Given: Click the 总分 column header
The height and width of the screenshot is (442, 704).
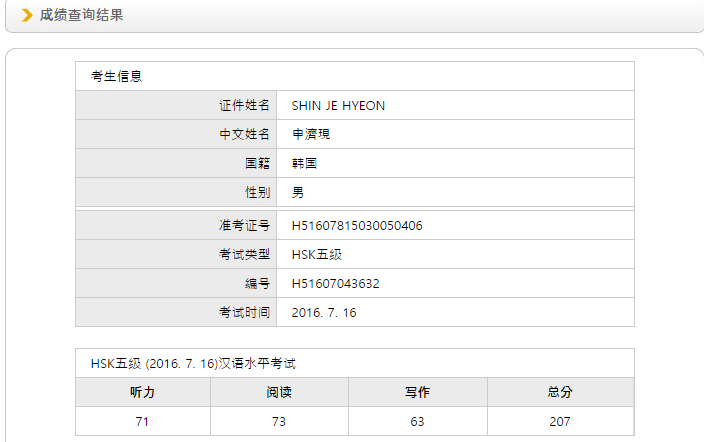Looking at the screenshot, I should pyautogui.click(x=560, y=392).
